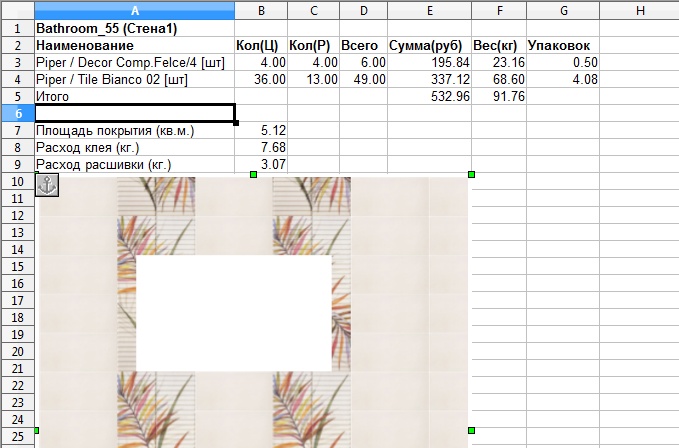This screenshot has height=448, width=679.
Task: Click the 'Упаковок' header cell
Action: (x=563, y=45)
